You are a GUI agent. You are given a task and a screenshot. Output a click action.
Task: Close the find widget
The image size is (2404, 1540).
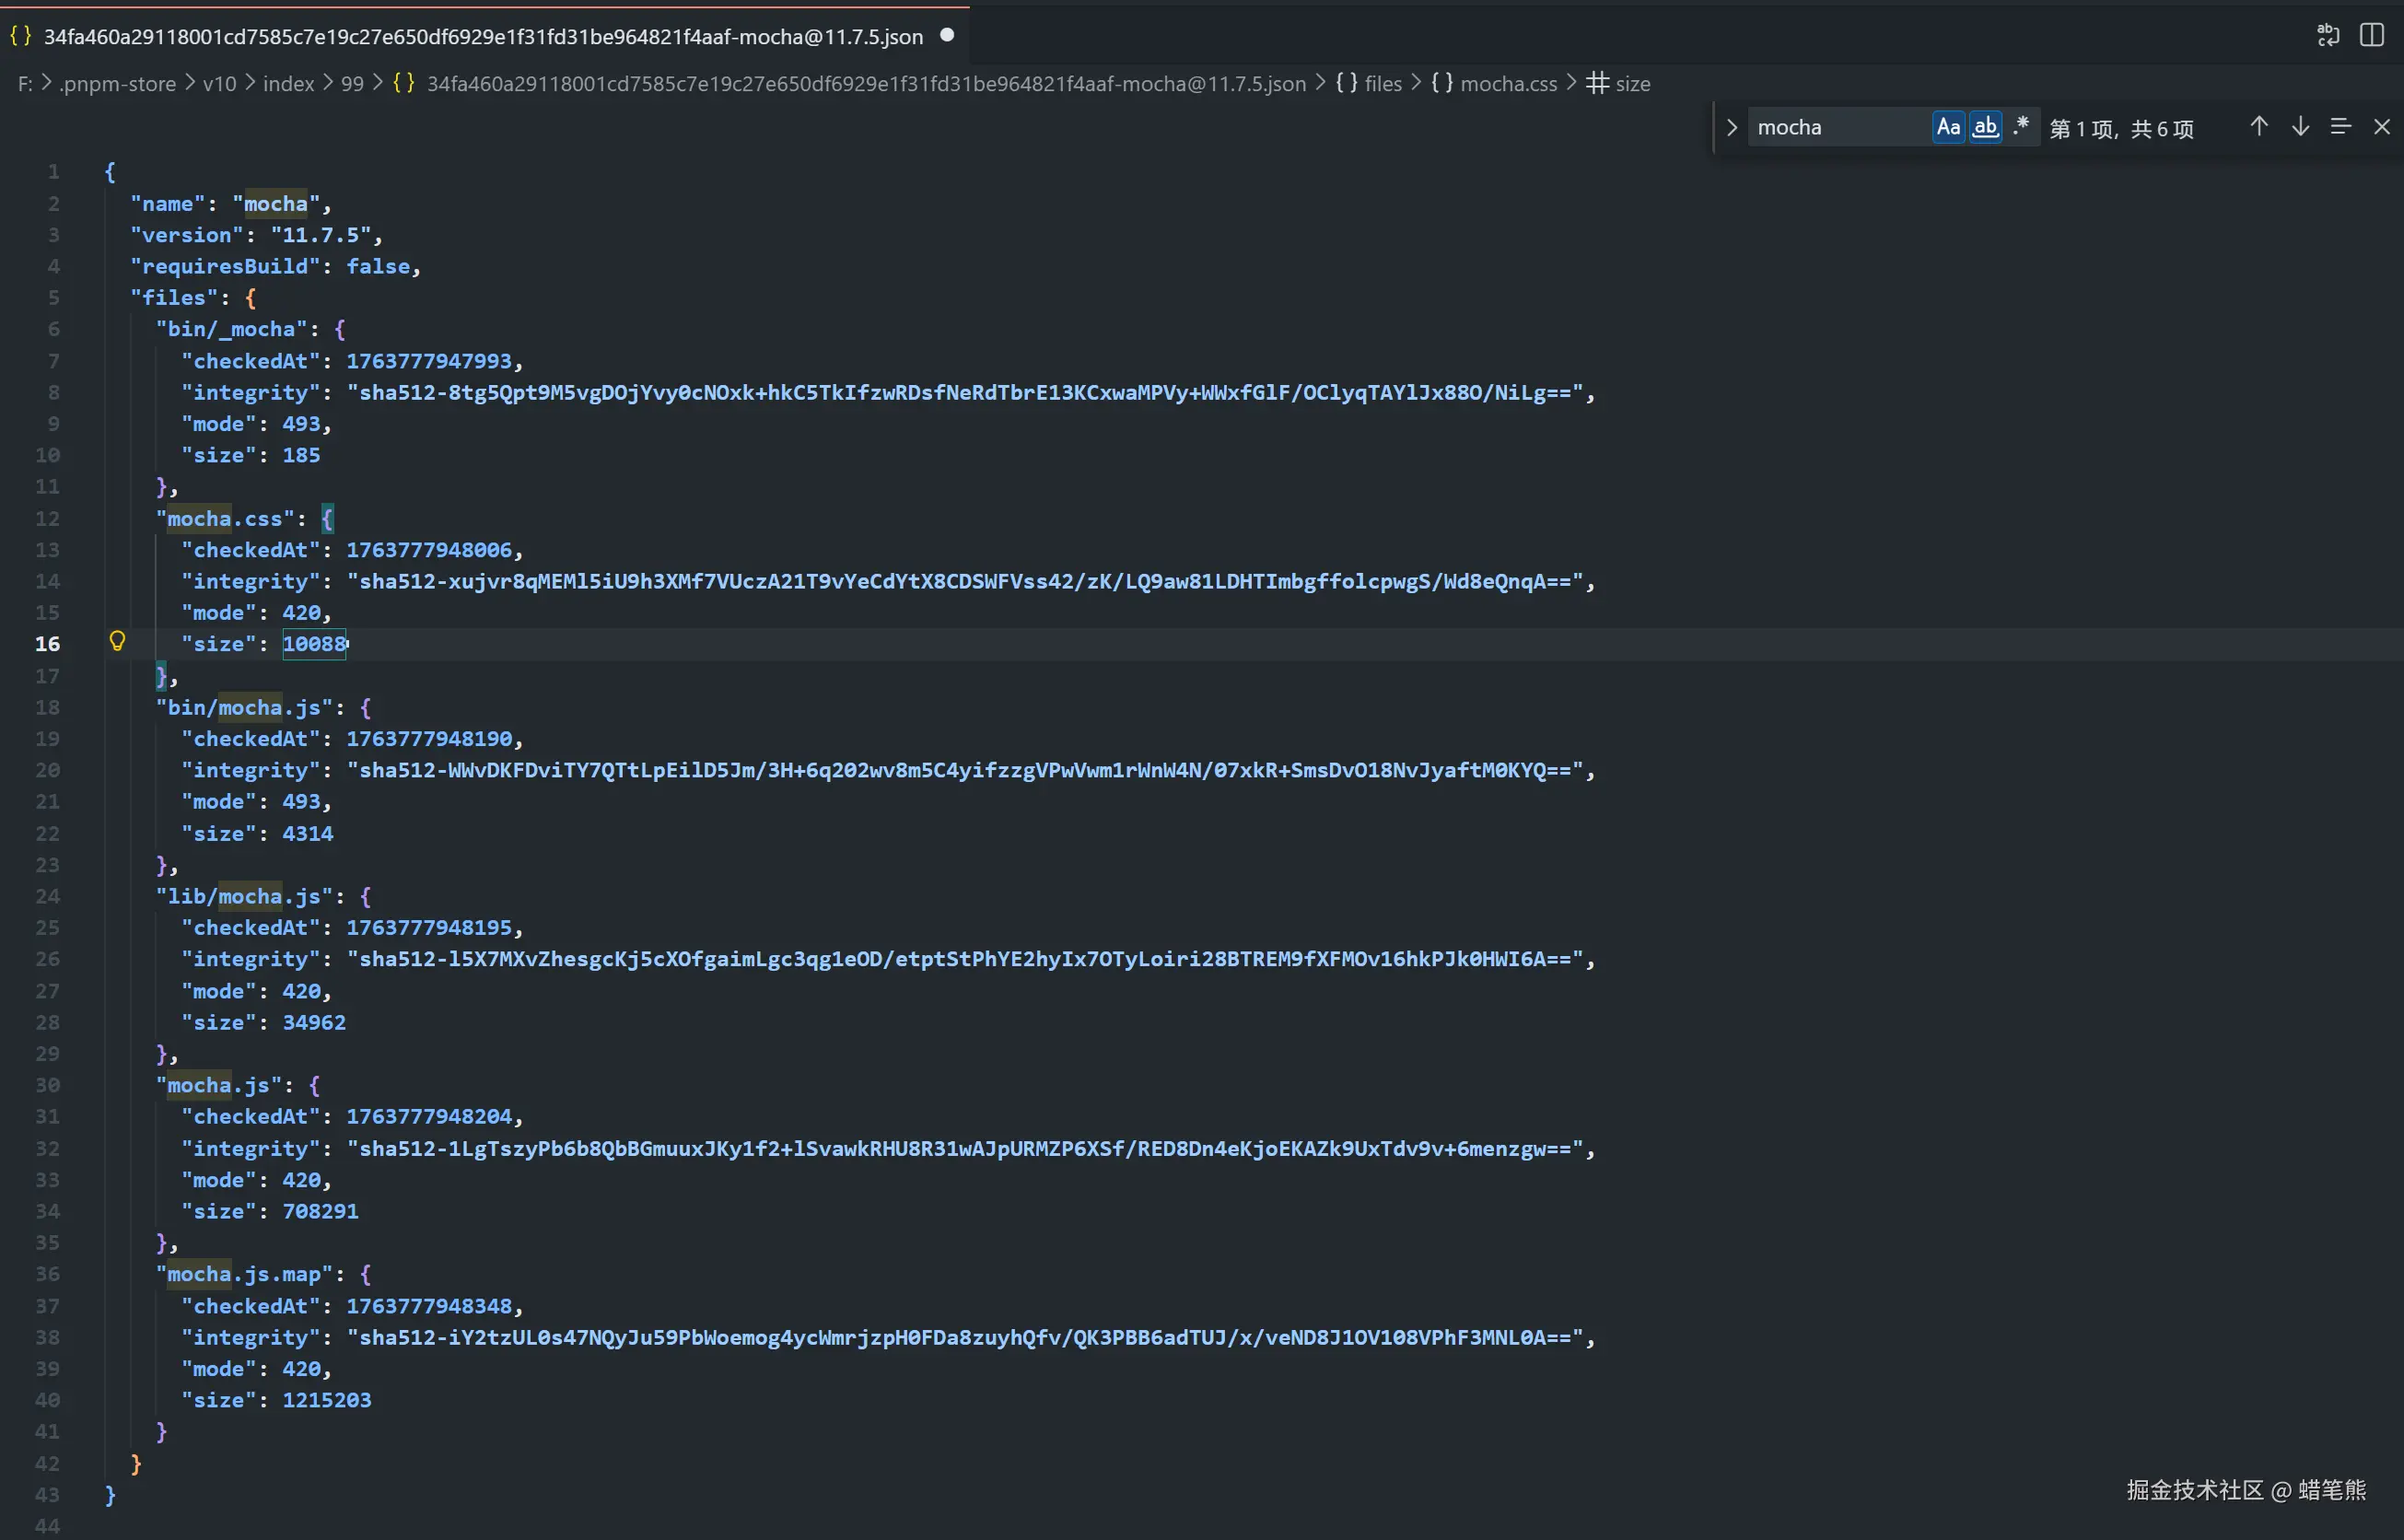pyautogui.click(x=2381, y=127)
